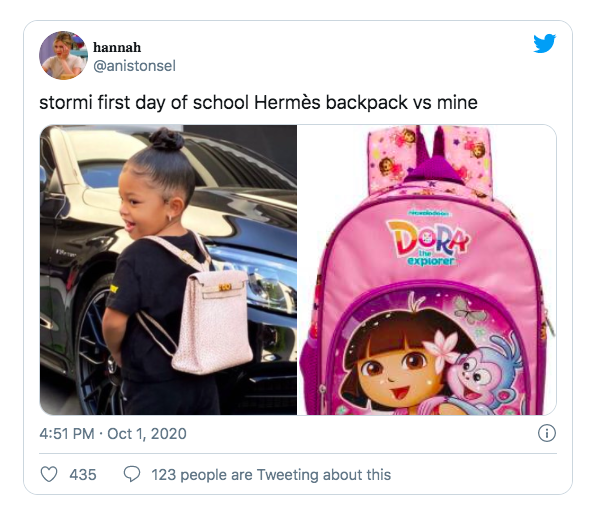Open the pink Dora backpack image

(x=427, y=270)
